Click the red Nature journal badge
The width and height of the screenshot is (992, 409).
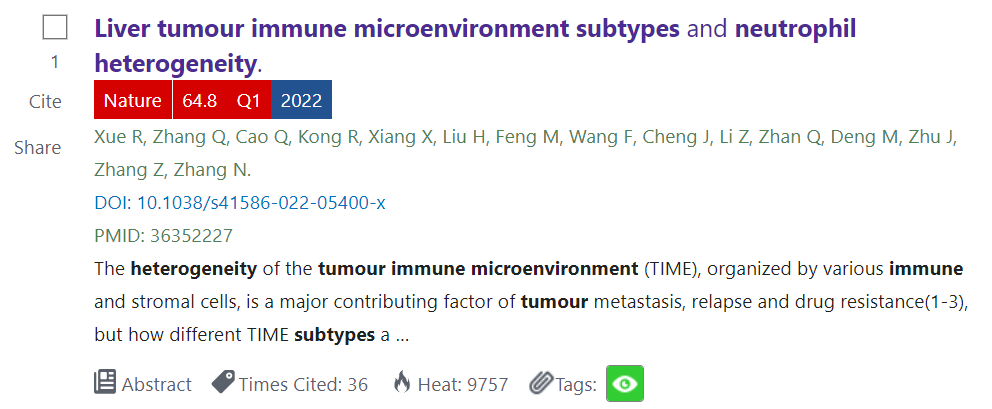coord(132,100)
